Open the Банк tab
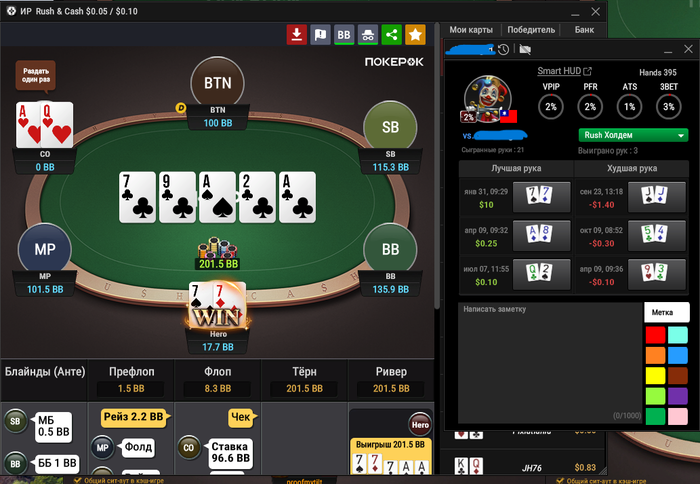700x484 pixels. 584,30
